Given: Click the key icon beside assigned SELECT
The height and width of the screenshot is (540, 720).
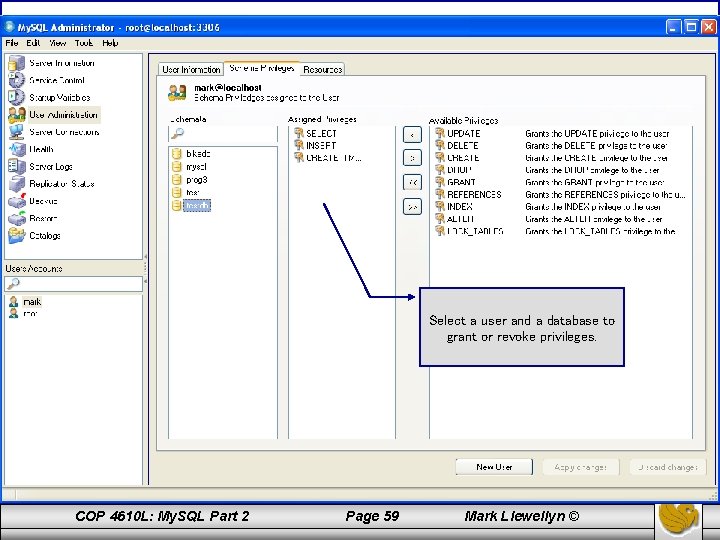Looking at the screenshot, I should (299, 133).
